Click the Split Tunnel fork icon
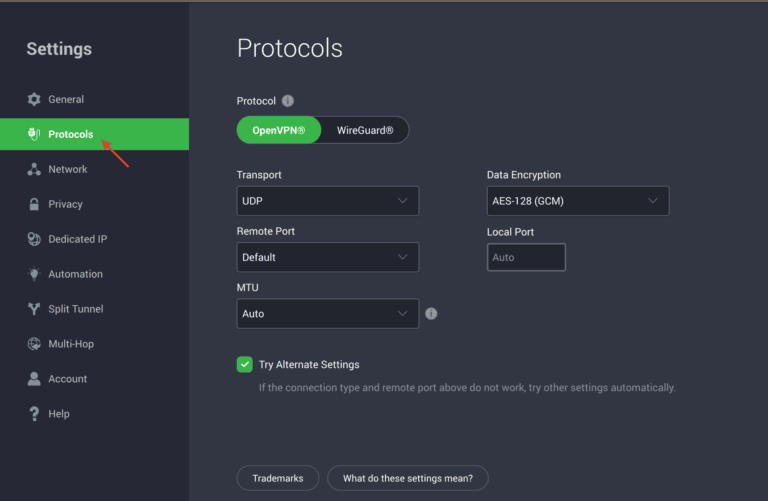Screen dimensions: 768x501 34,309
